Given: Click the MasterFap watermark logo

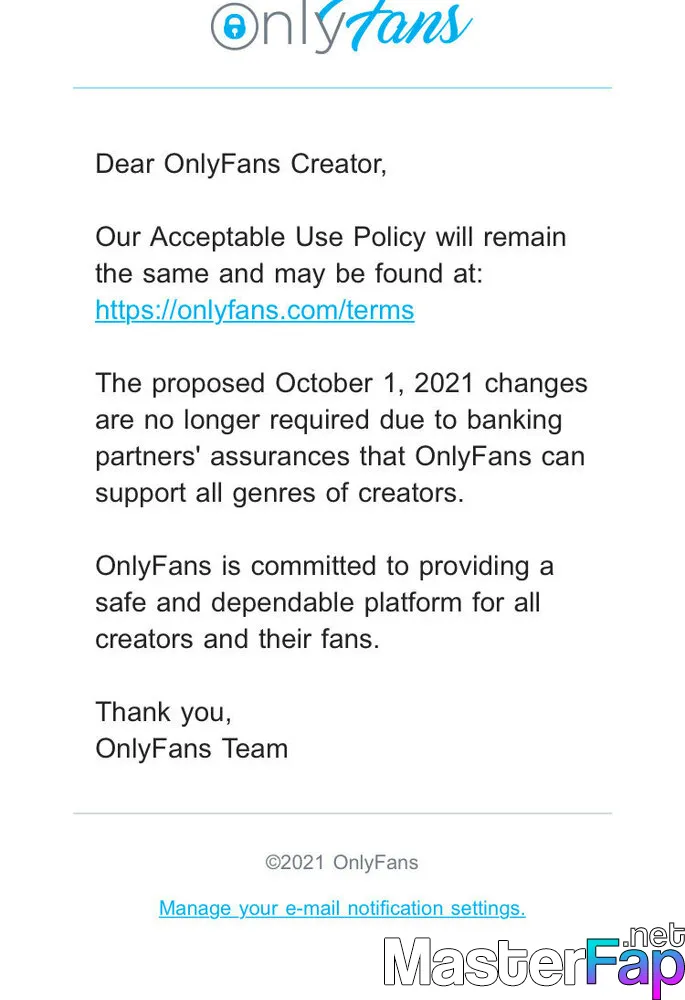Looking at the screenshot, I should tap(534, 962).
